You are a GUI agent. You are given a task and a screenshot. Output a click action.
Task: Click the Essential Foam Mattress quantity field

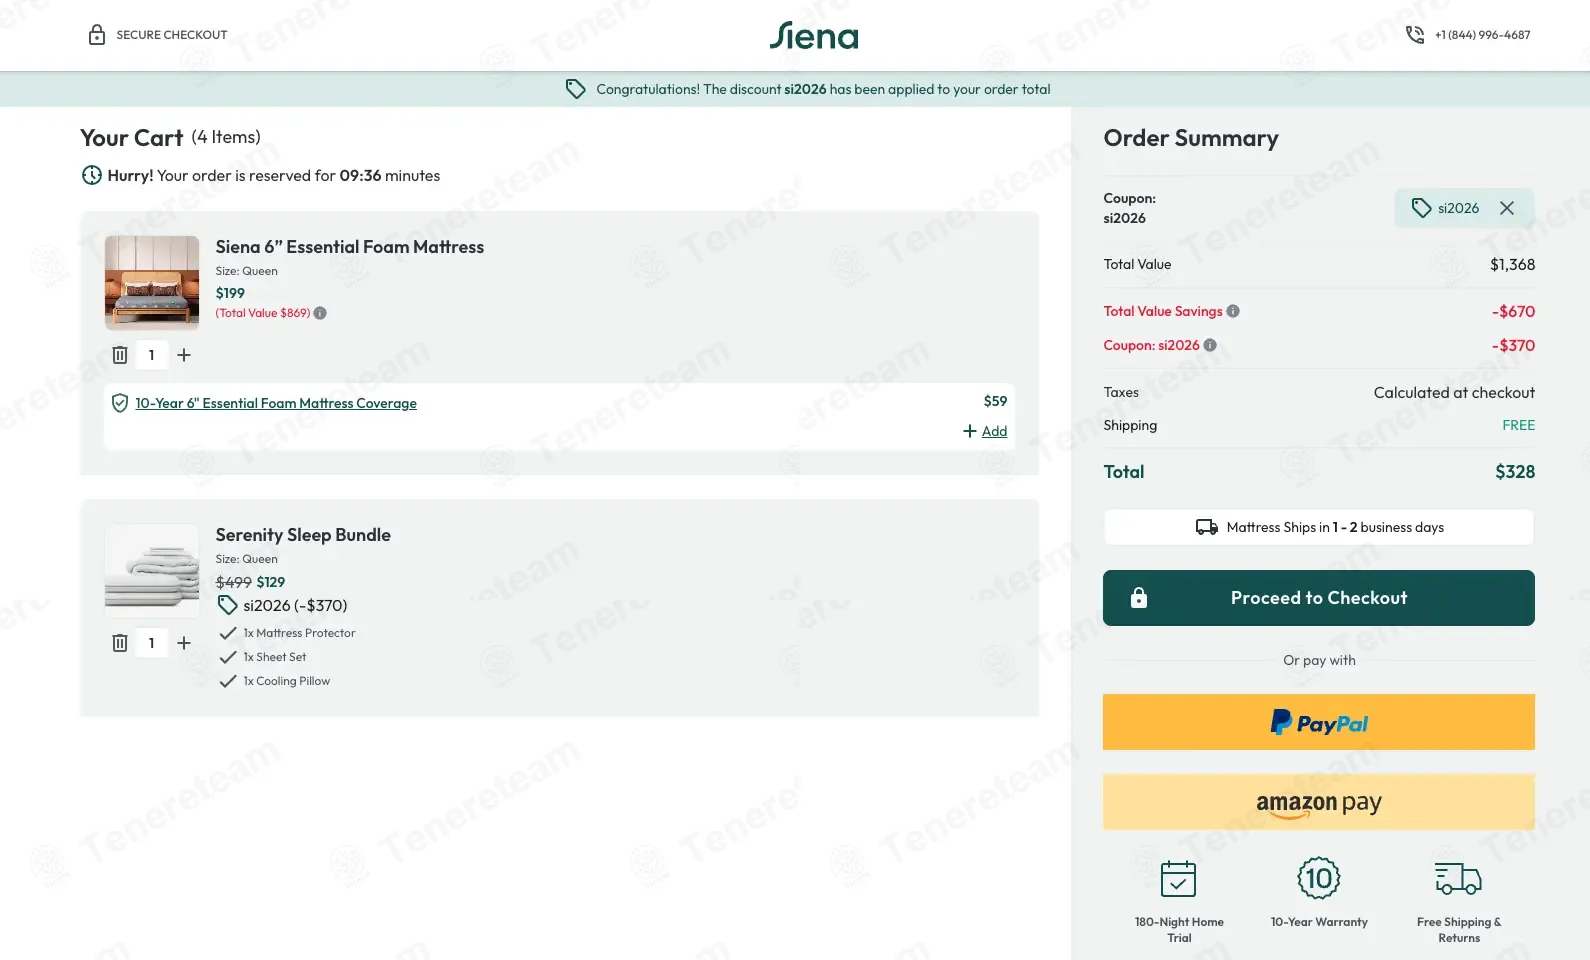point(152,355)
